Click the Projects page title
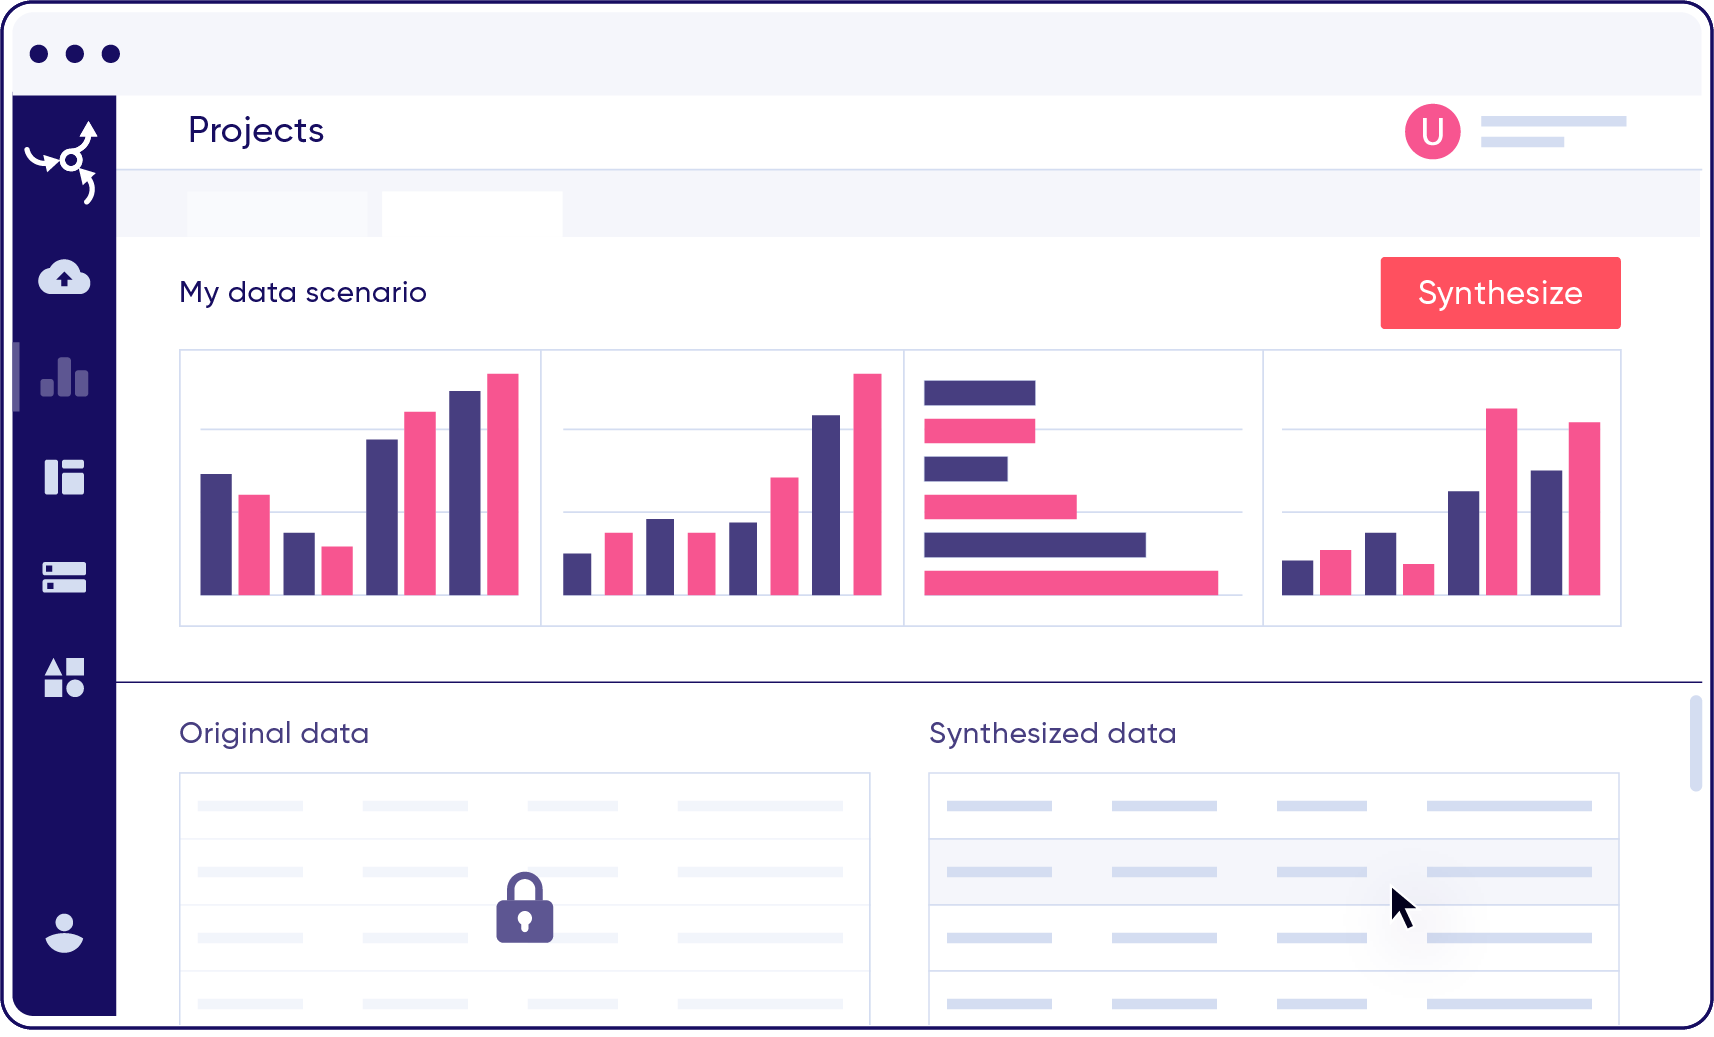 tap(256, 130)
